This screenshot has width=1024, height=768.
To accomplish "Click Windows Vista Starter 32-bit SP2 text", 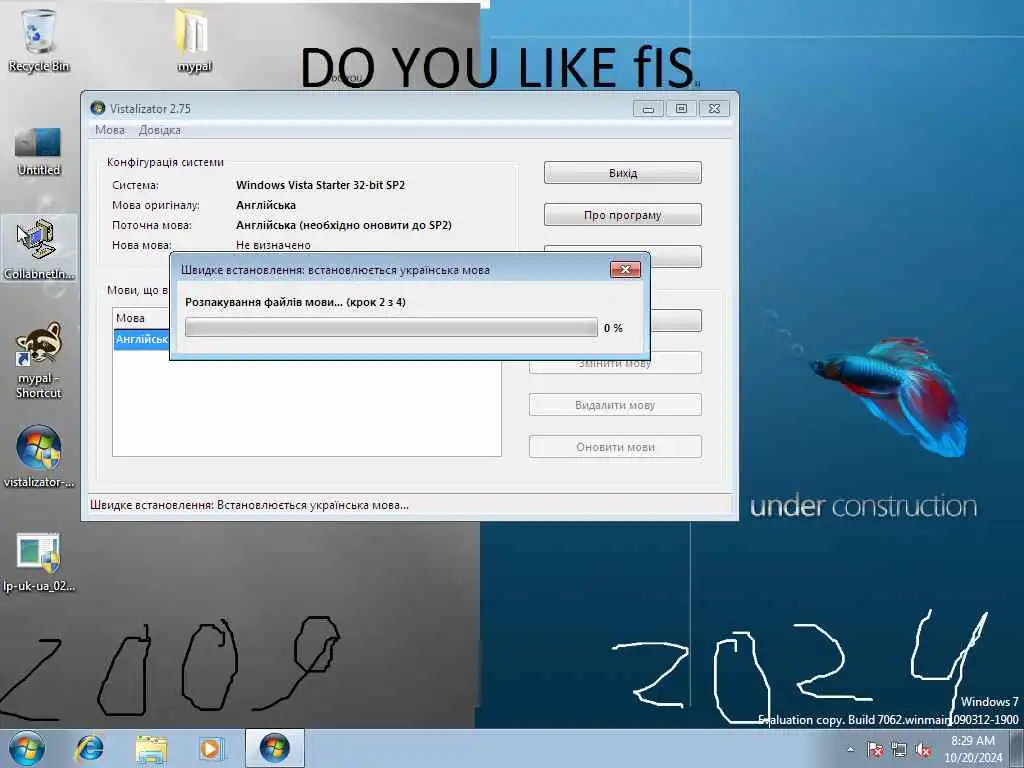I will [320, 185].
